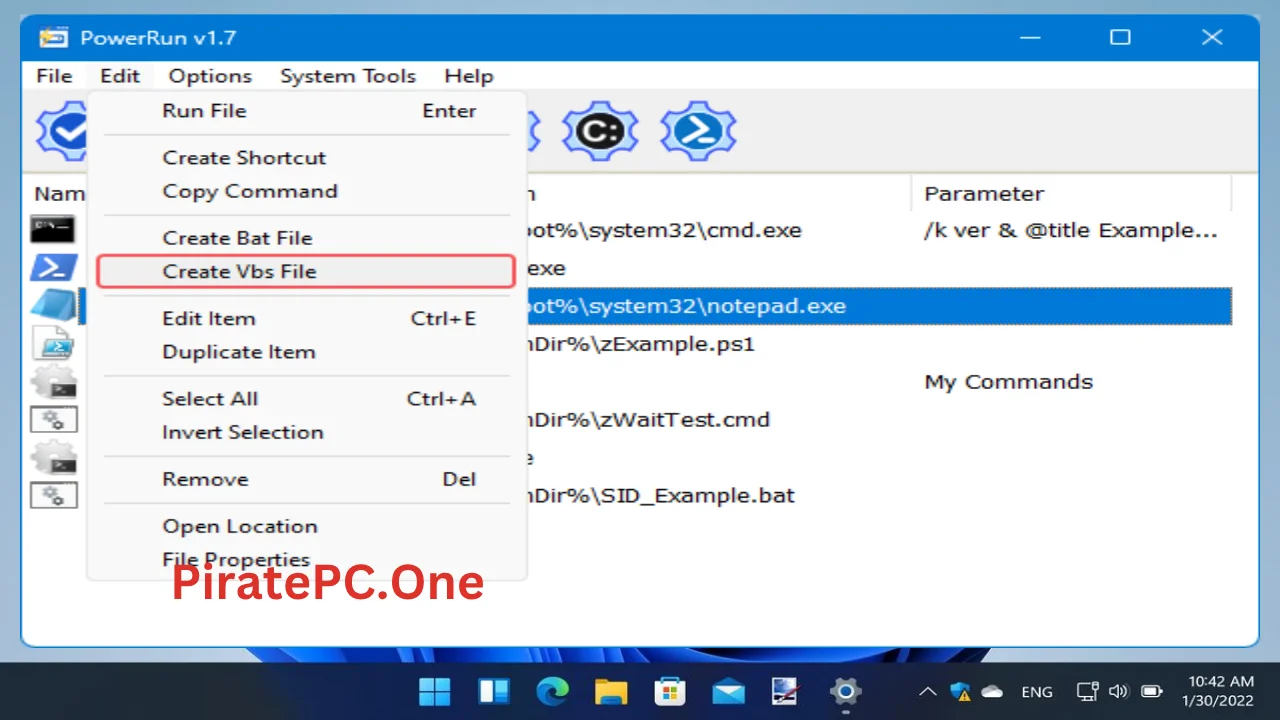Choose Run File from the Edit menu
1280x720 pixels.
[307, 111]
